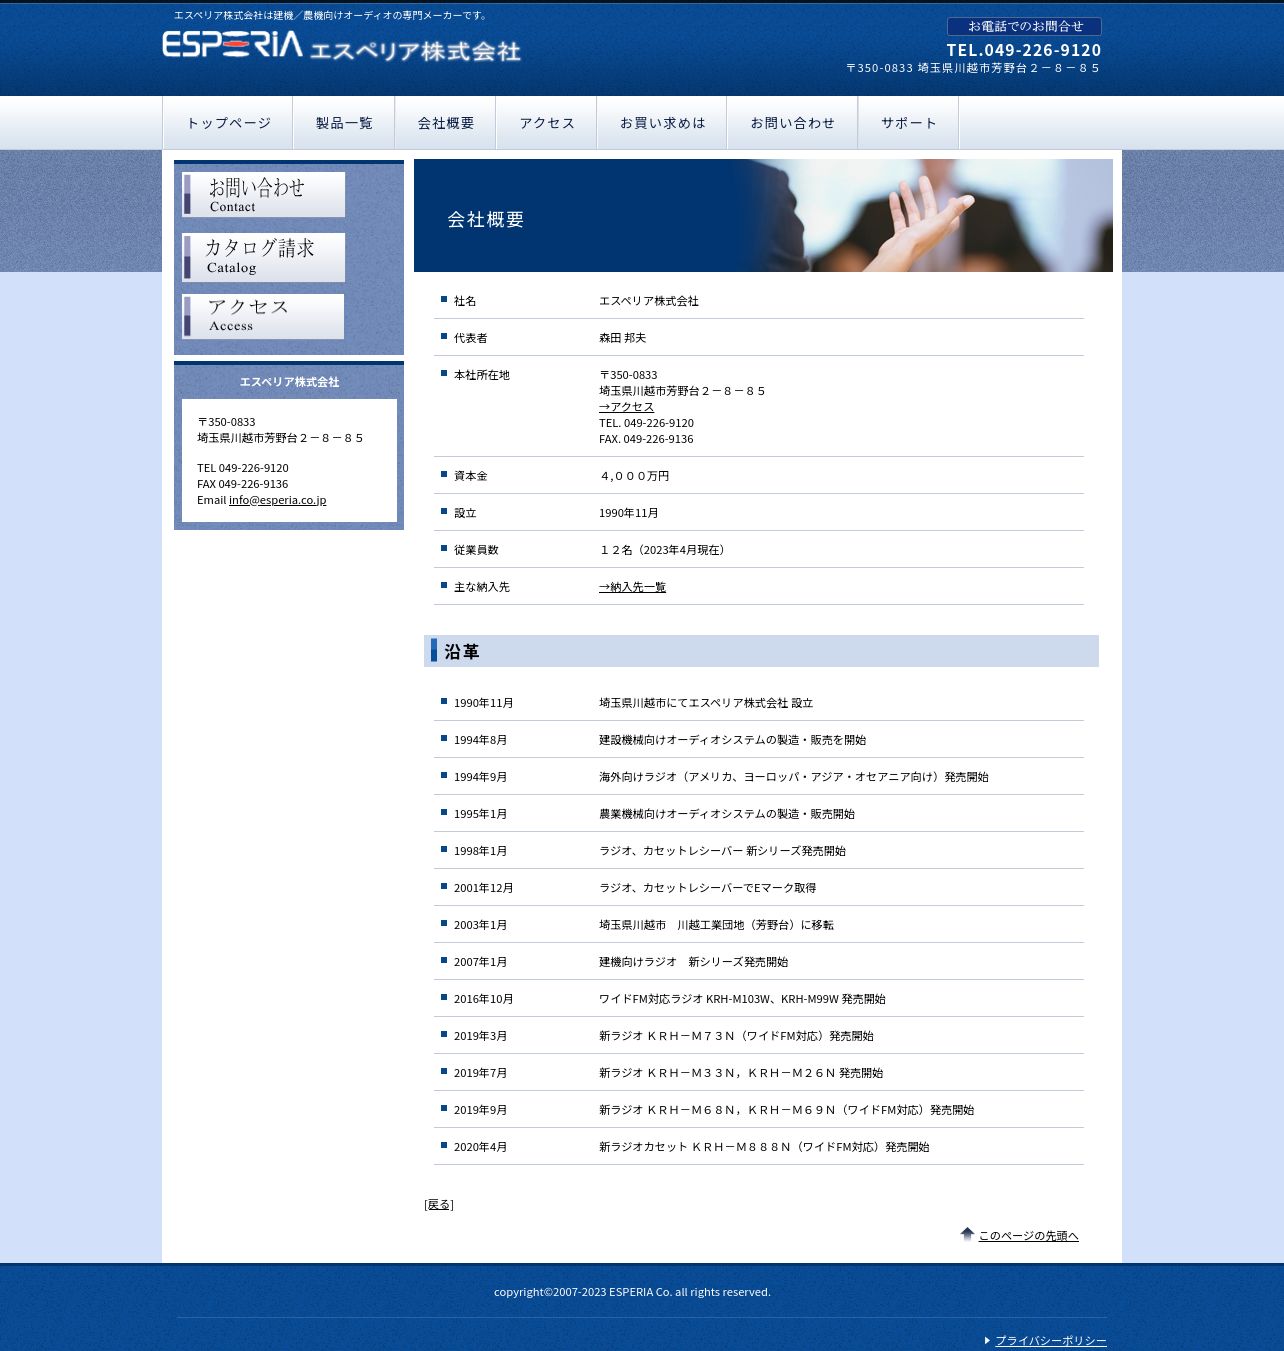Click the 1994年8月 history date
The height and width of the screenshot is (1351, 1284).
click(x=480, y=740)
